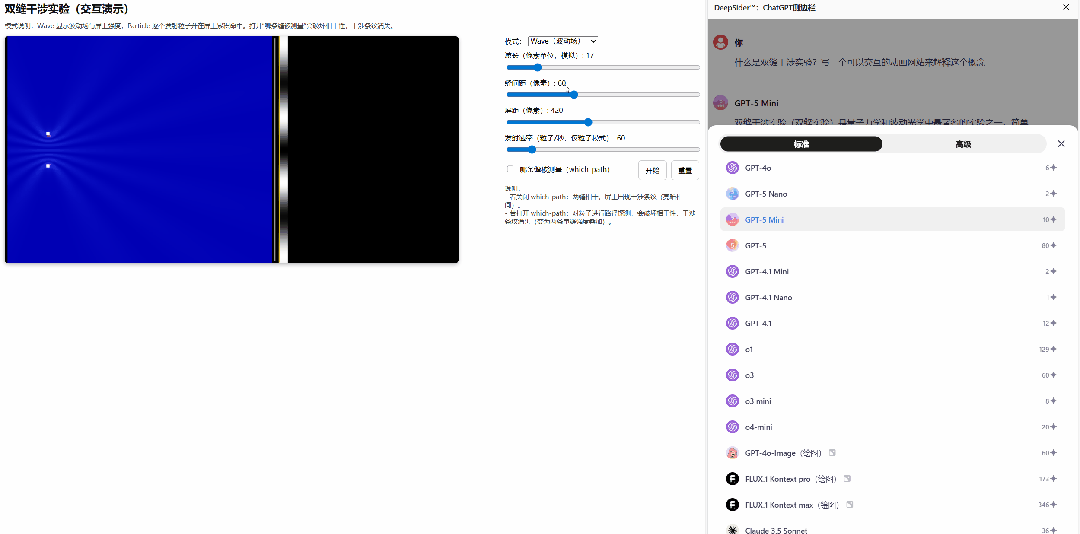Viewport: 1080px width, 534px height.
Task: Click the o4-mini model icon
Action: (x=732, y=427)
